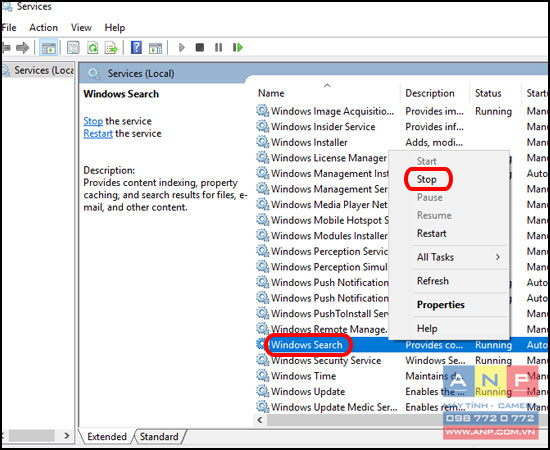Expand All Tasks submenu arrow
This screenshot has width=550, height=450.
pos(498,257)
